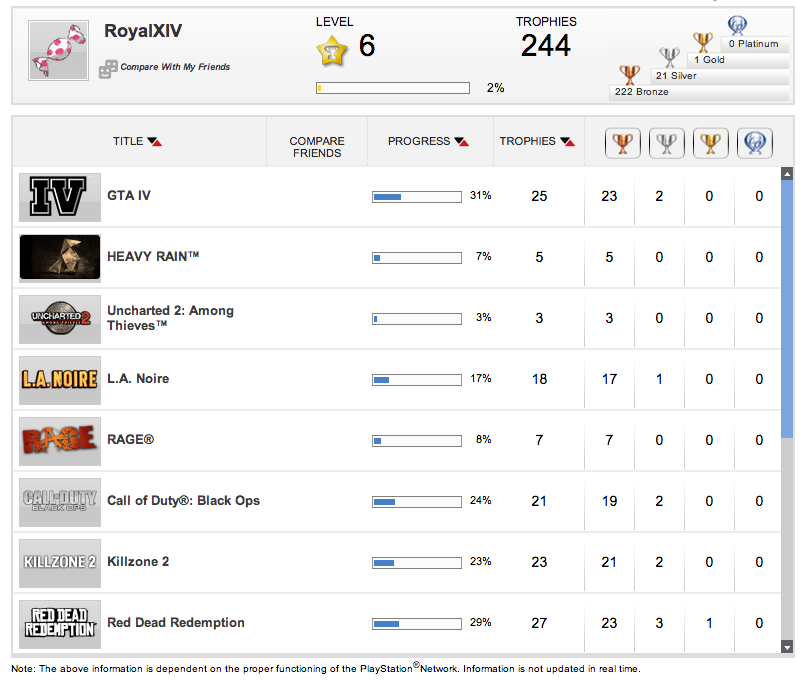Screen dimensions: 807x694
Task: Click the Gold trophy icon in summary
Action: (703, 42)
